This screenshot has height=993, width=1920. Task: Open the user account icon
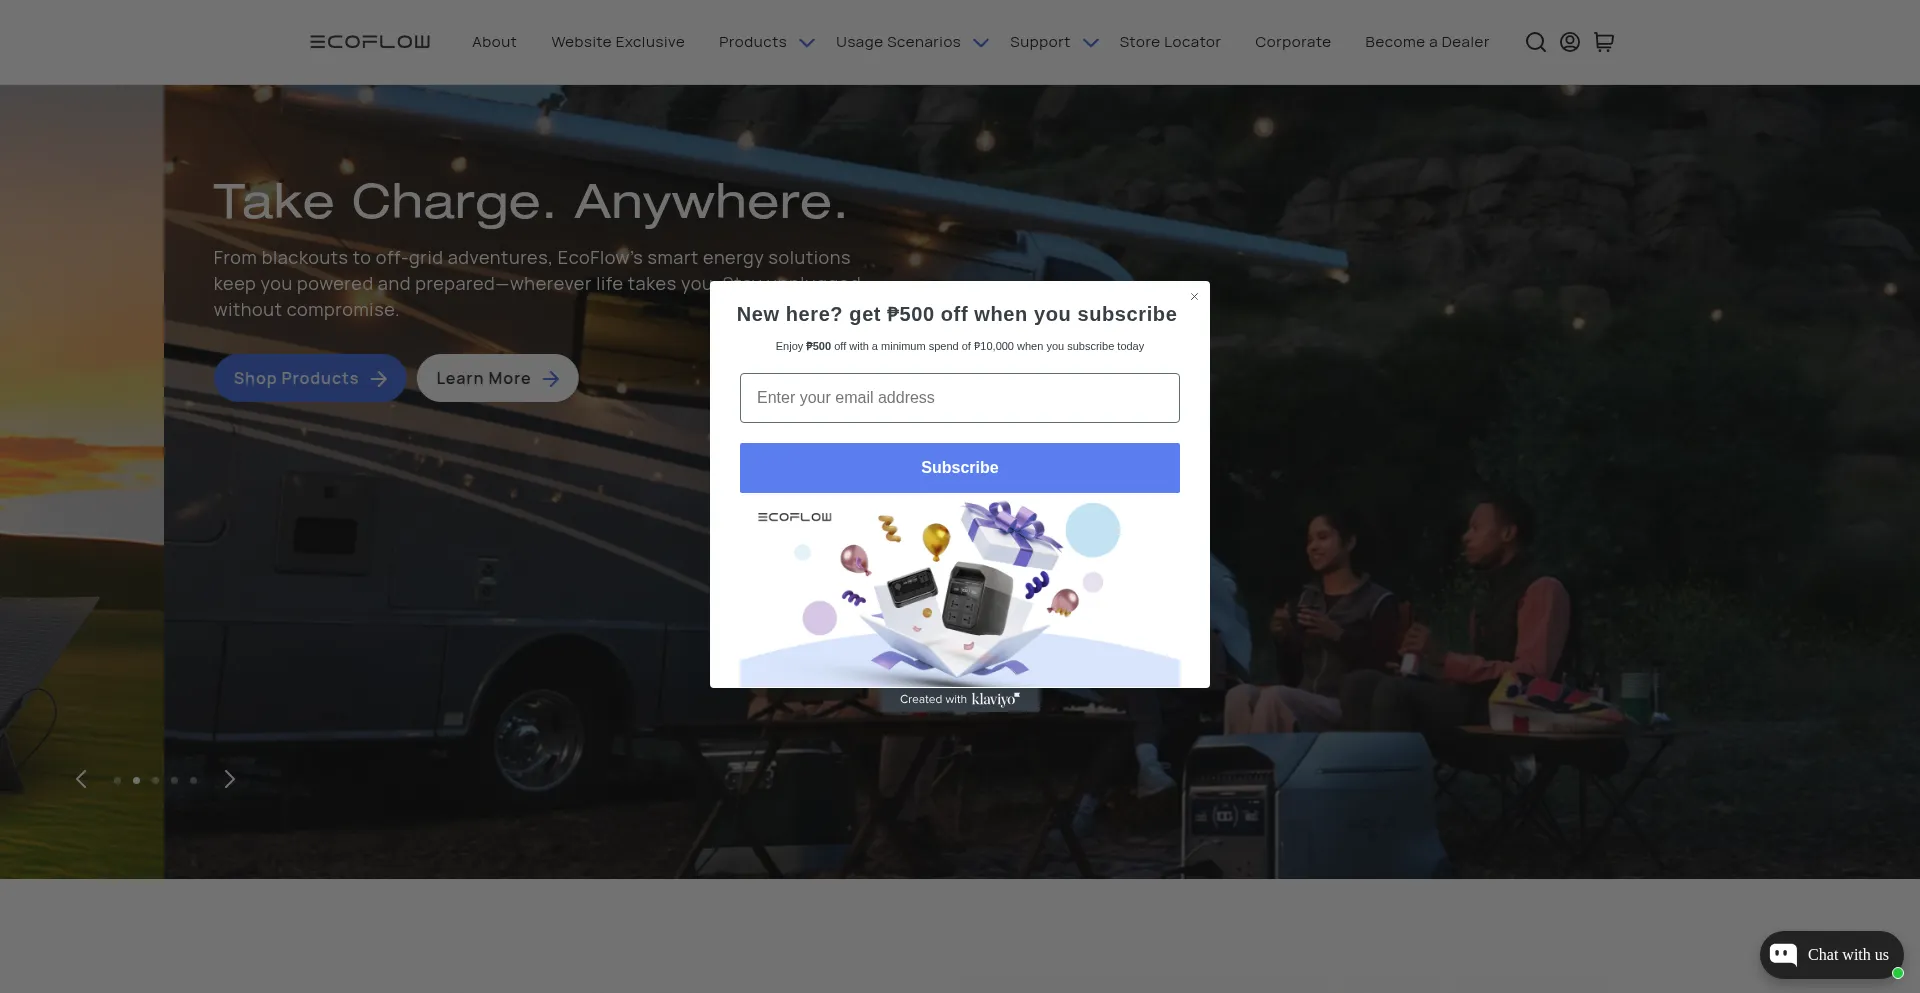(1570, 42)
